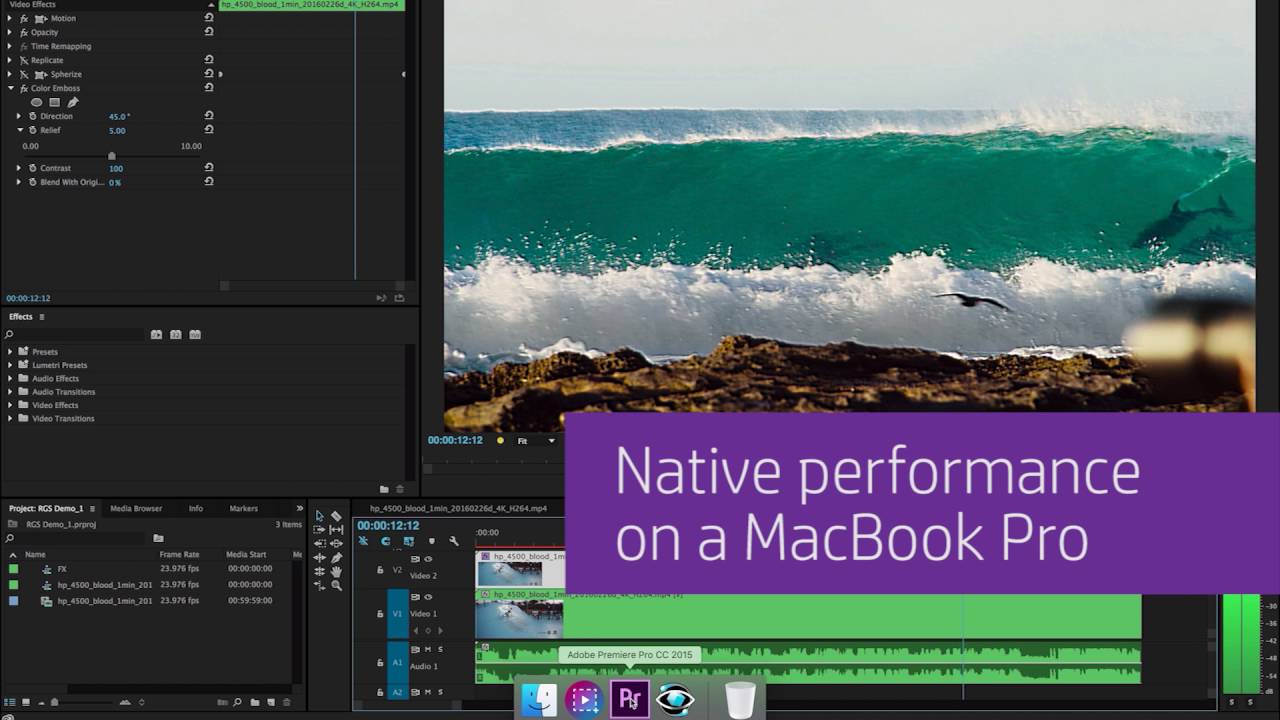The width and height of the screenshot is (1280, 720).
Task: Toggle Video 1 track output eye
Action: click(x=428, y=597)
